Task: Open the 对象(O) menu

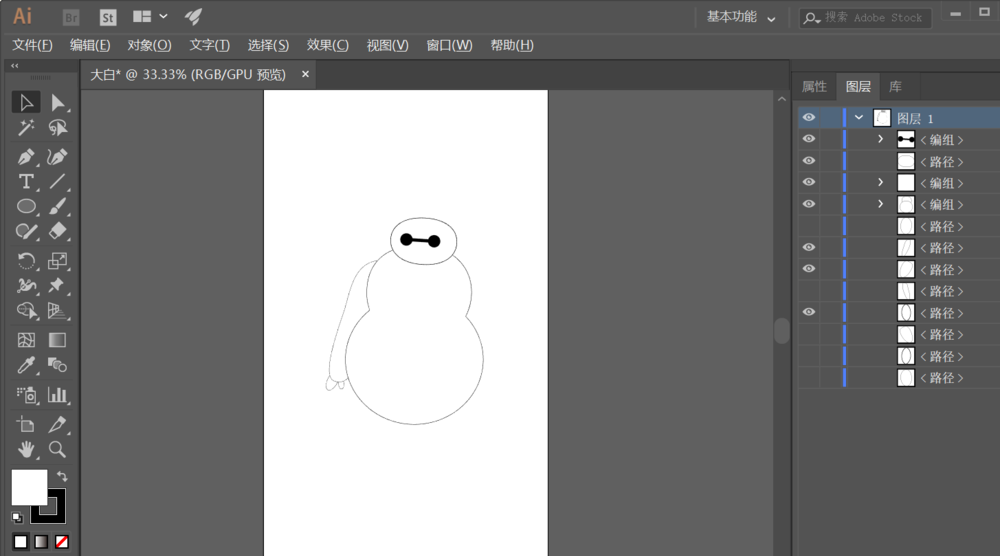Action: coord(149,45)
